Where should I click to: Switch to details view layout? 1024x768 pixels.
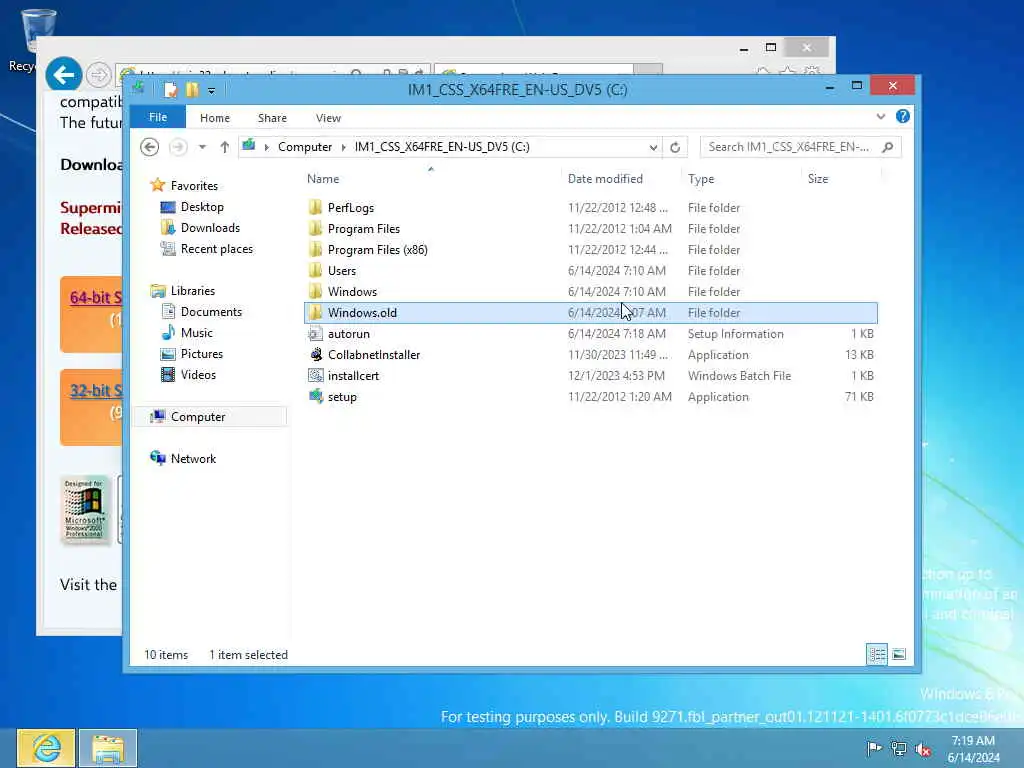(876, 654)
